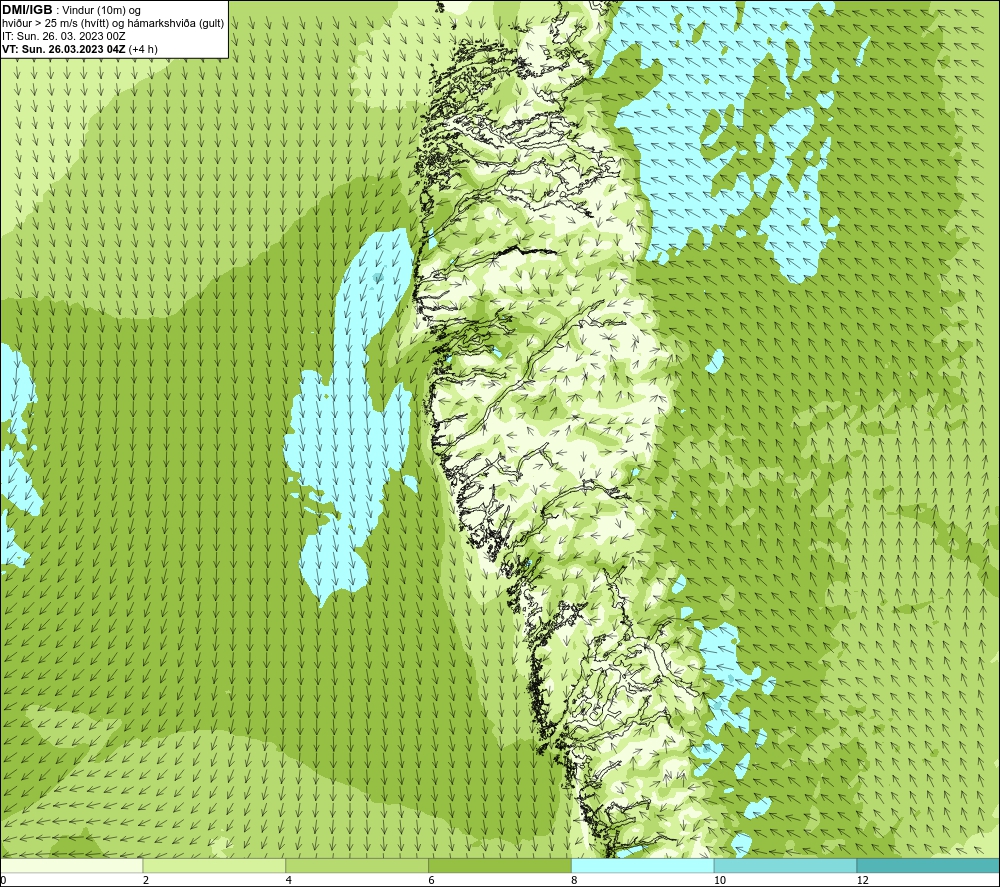This screenshot has width=1000, height=887.
Task: Click the 'IT: Sun. 26. 03. 2023 00Z' line
Action: (64, 36)
